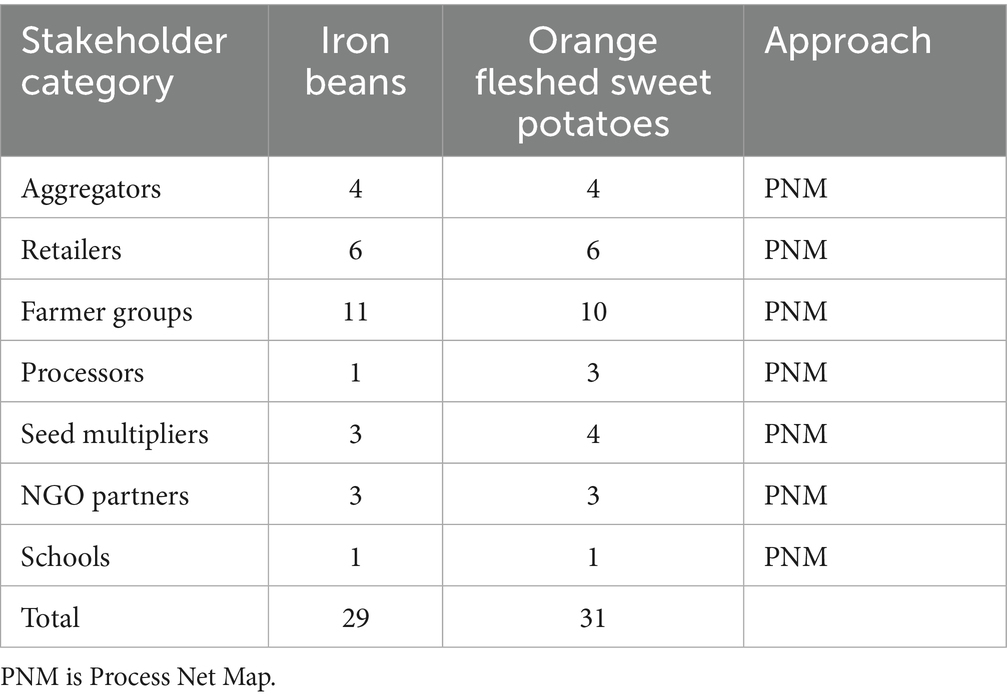Select the Total row label
1007x699 pixels.
[x=51, y=618]
